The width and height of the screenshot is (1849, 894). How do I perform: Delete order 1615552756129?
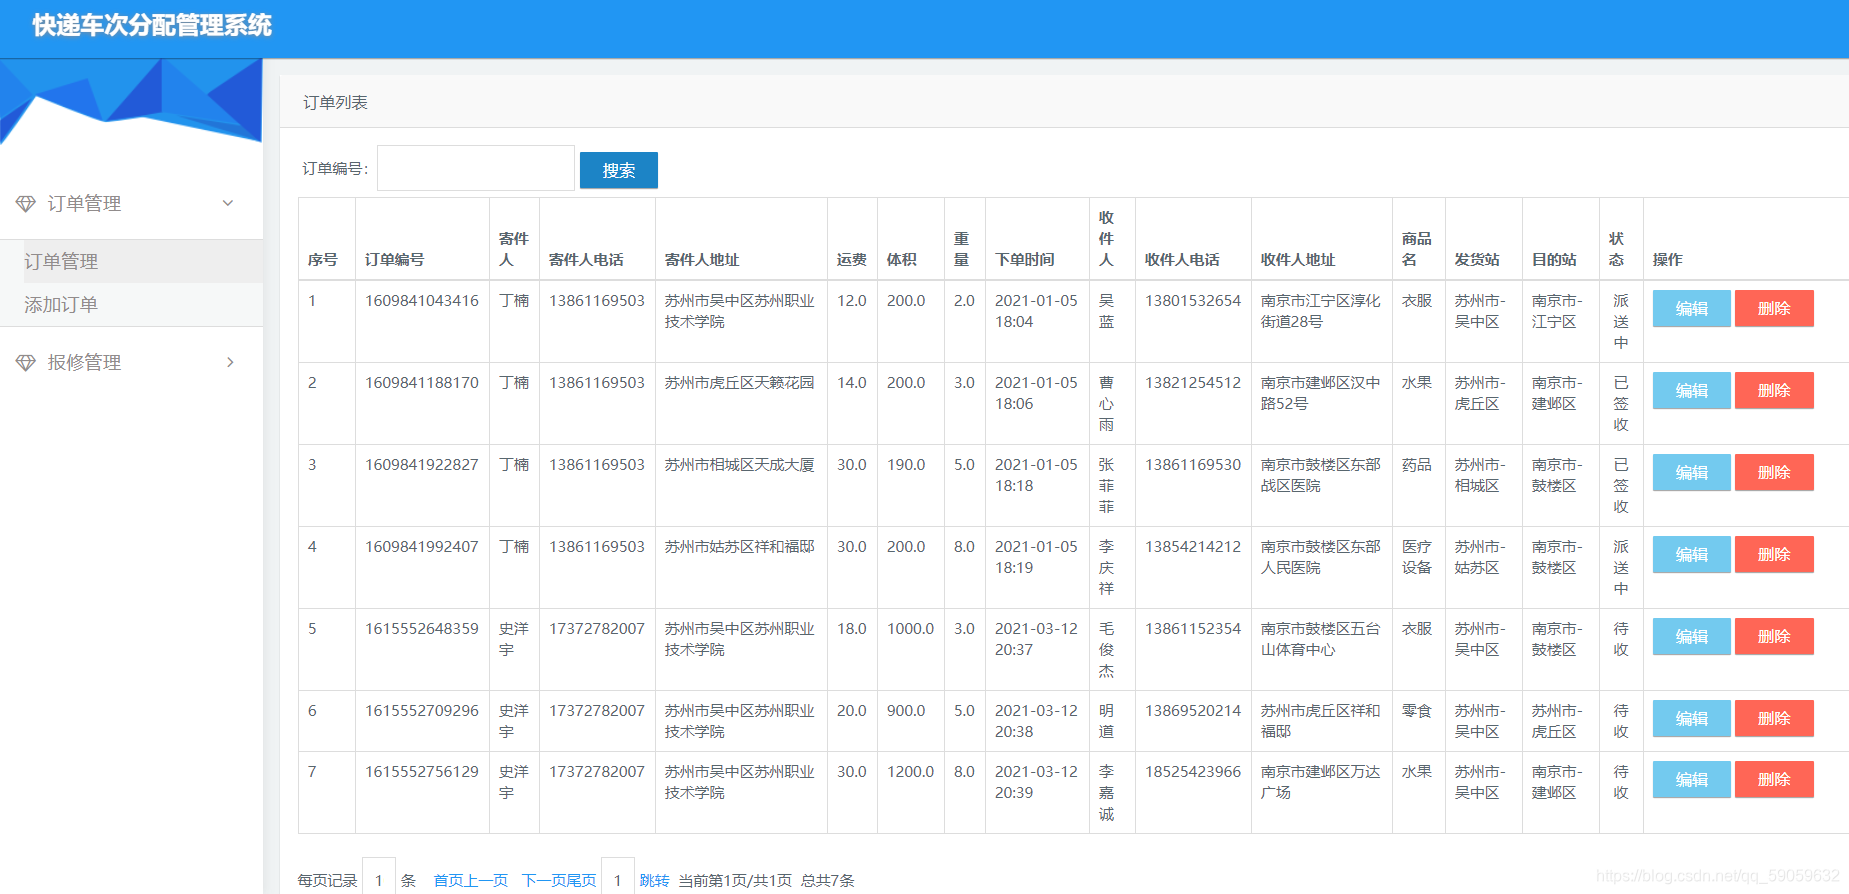tap(1774, 779)
